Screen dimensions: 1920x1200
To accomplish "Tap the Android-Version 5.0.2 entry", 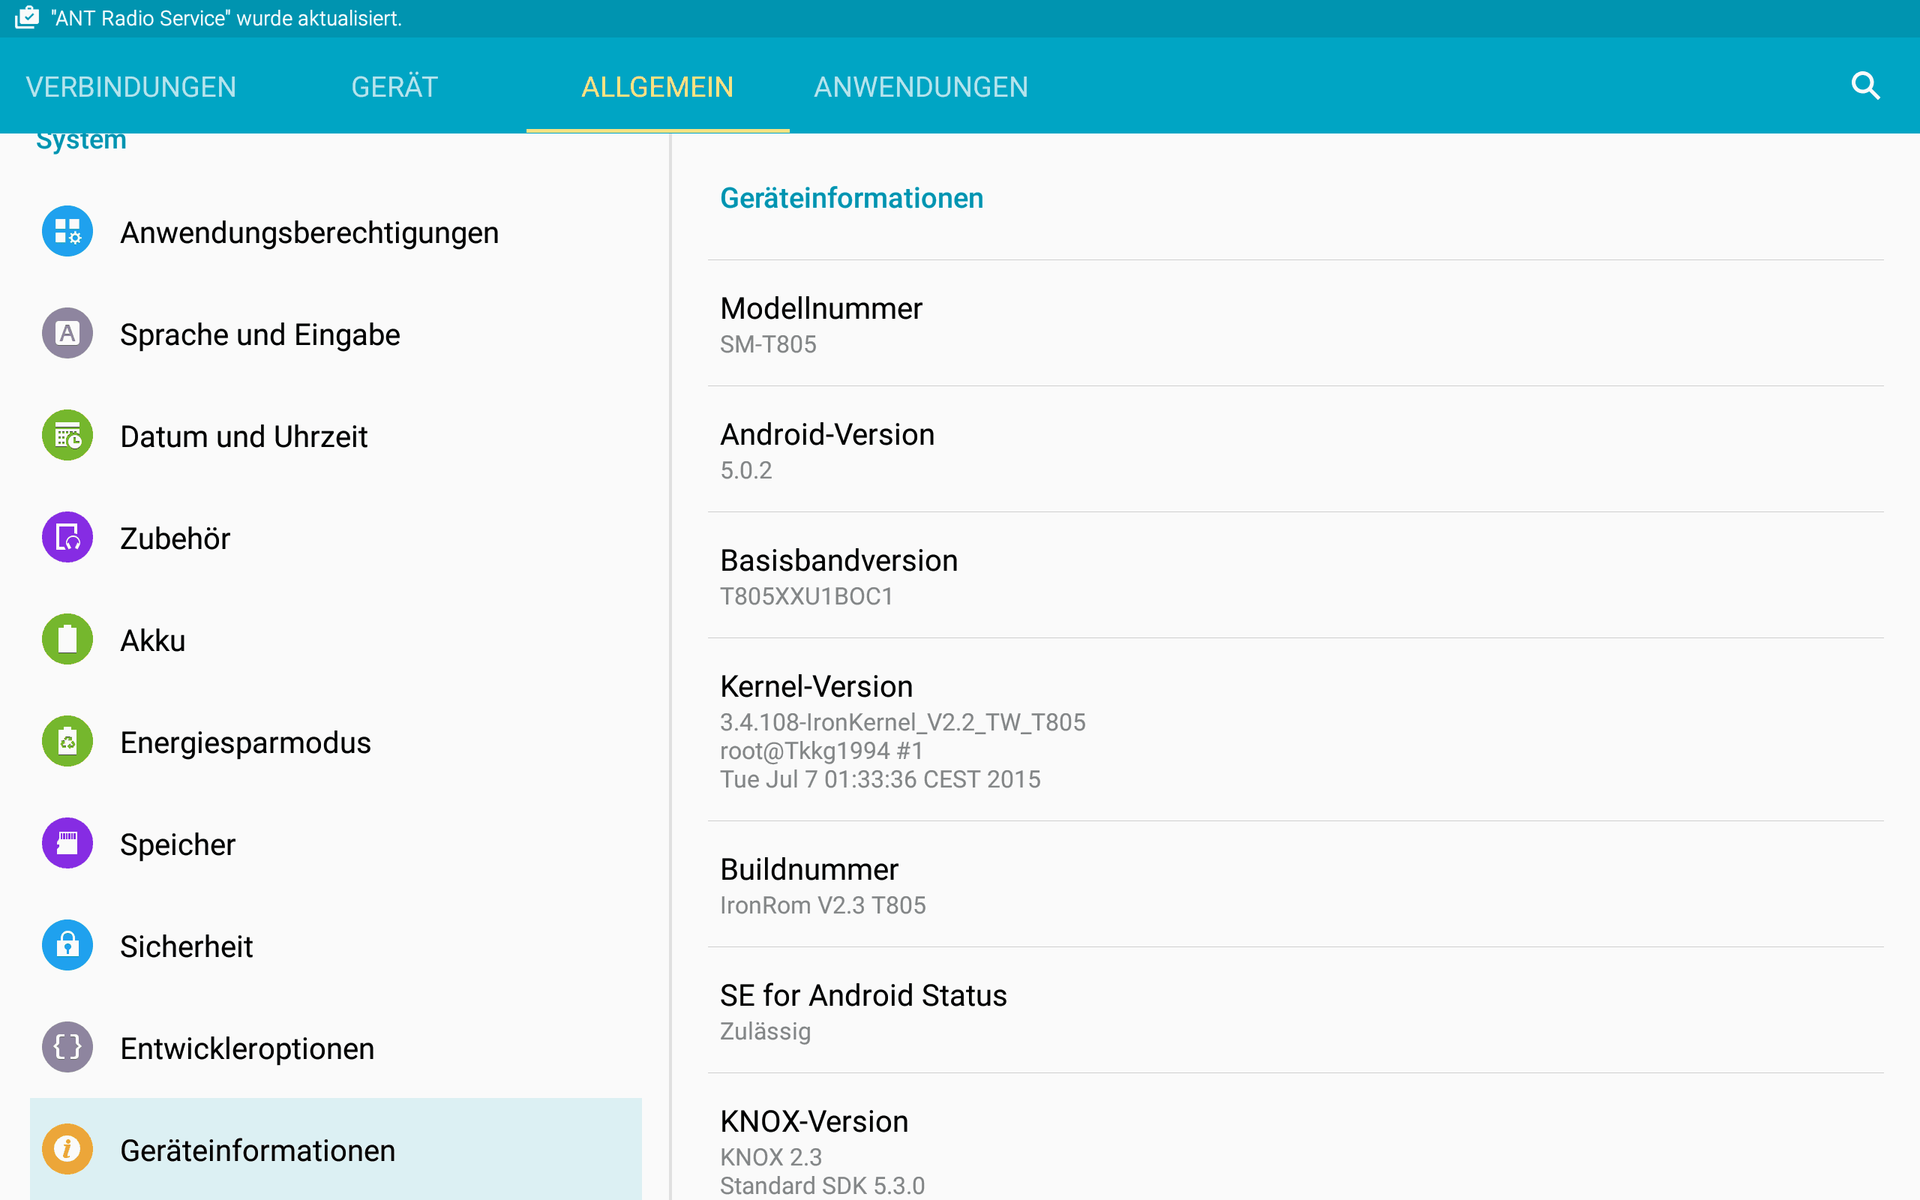I will tap(1296, 450).
